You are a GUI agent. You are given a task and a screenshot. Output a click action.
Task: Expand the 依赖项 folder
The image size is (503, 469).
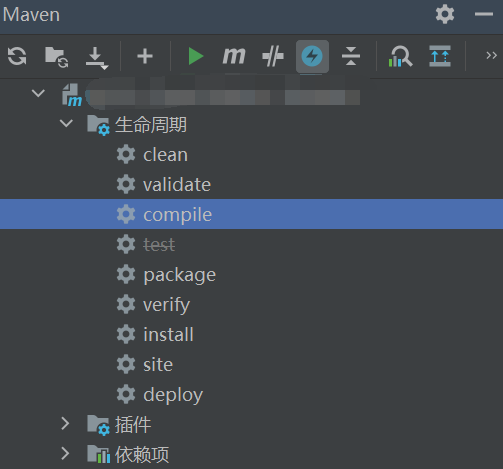(65, 454)
